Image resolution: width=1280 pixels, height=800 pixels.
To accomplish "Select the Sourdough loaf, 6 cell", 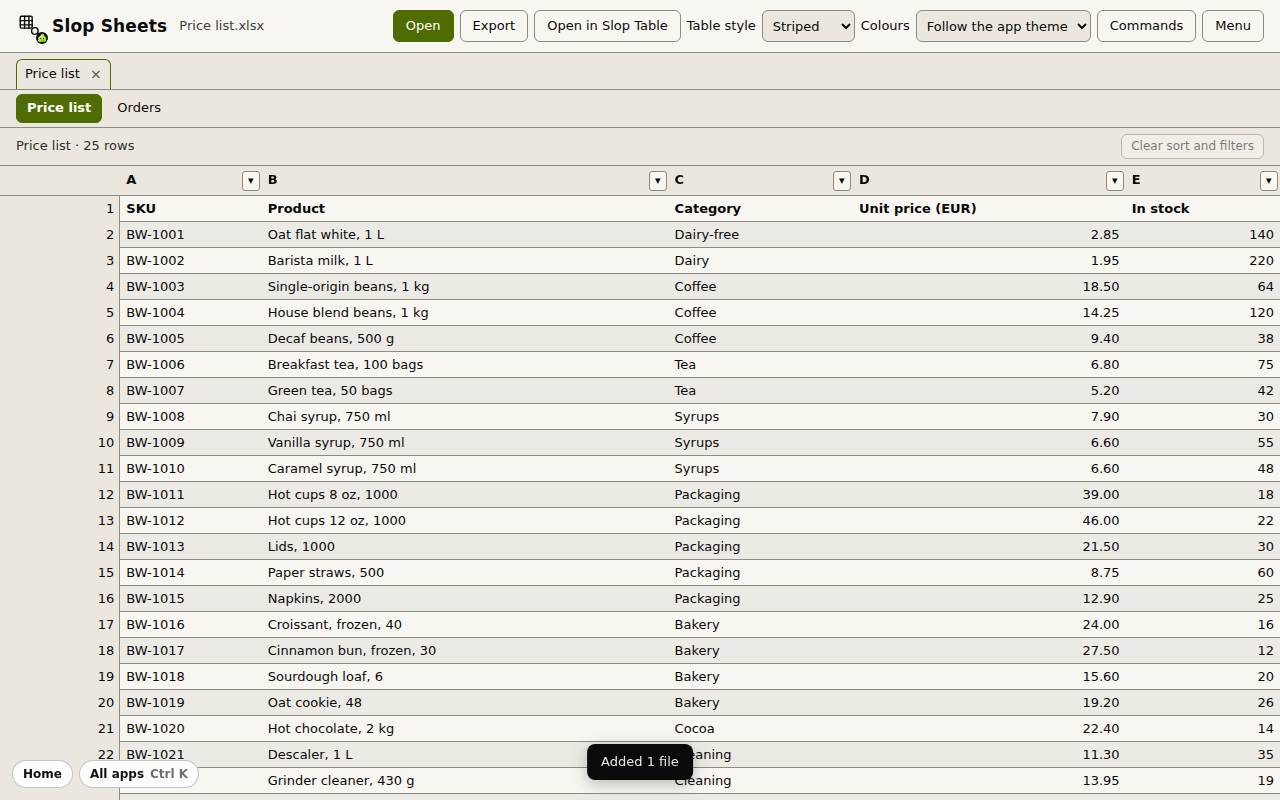I will (x=465, y=677).
